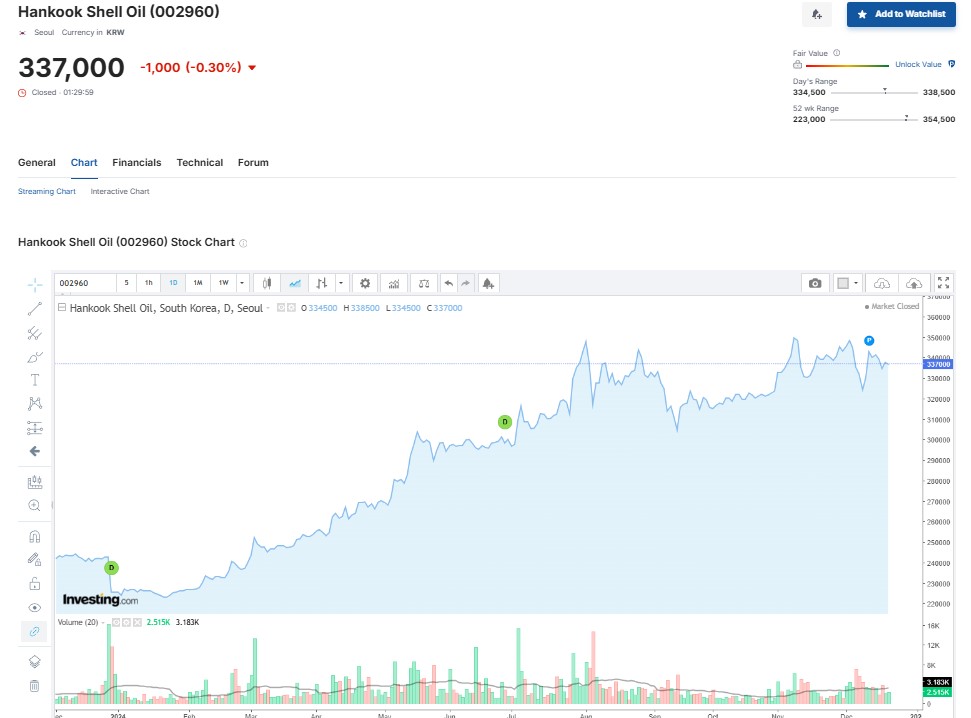This screenshot has width=971, height=718.
Task: Select the 1M interval
Action: (198, 283)
